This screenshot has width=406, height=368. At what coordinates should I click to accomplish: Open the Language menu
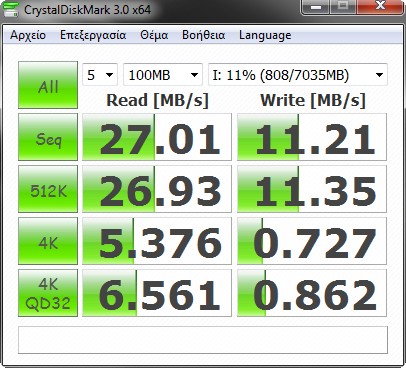265,35
